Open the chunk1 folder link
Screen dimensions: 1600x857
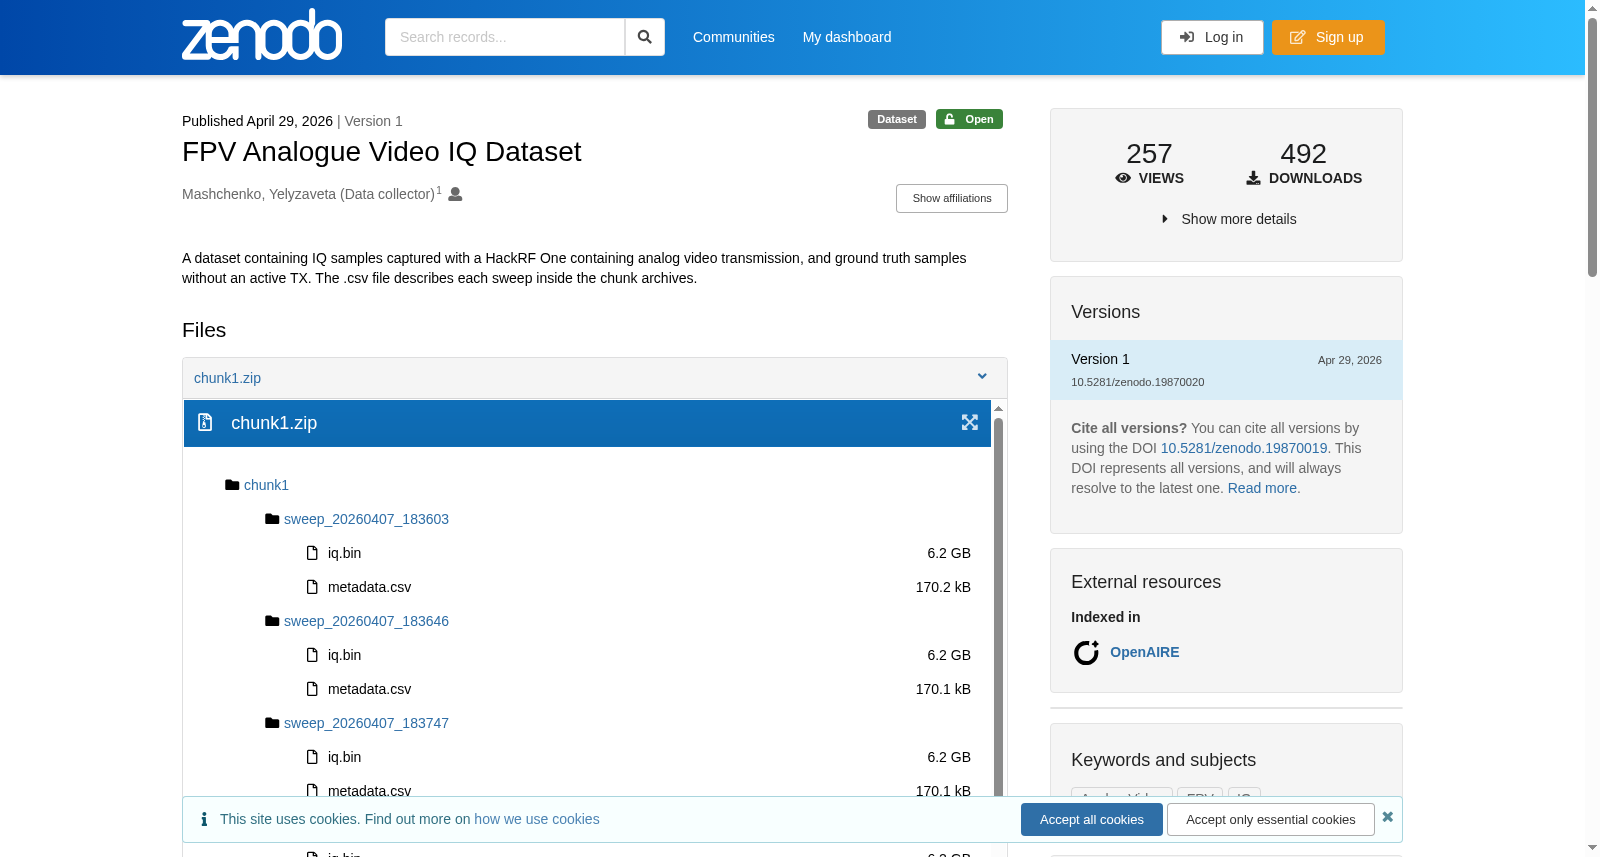266,485
